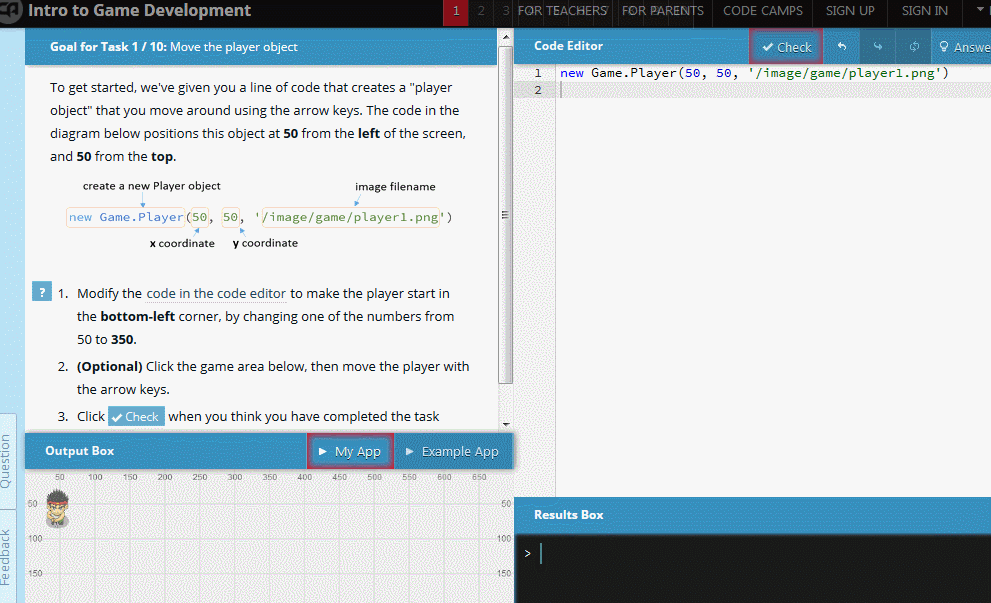Select the player sprite in the game grid
This screenshot has width=991, height=603.
click(57, 508)
